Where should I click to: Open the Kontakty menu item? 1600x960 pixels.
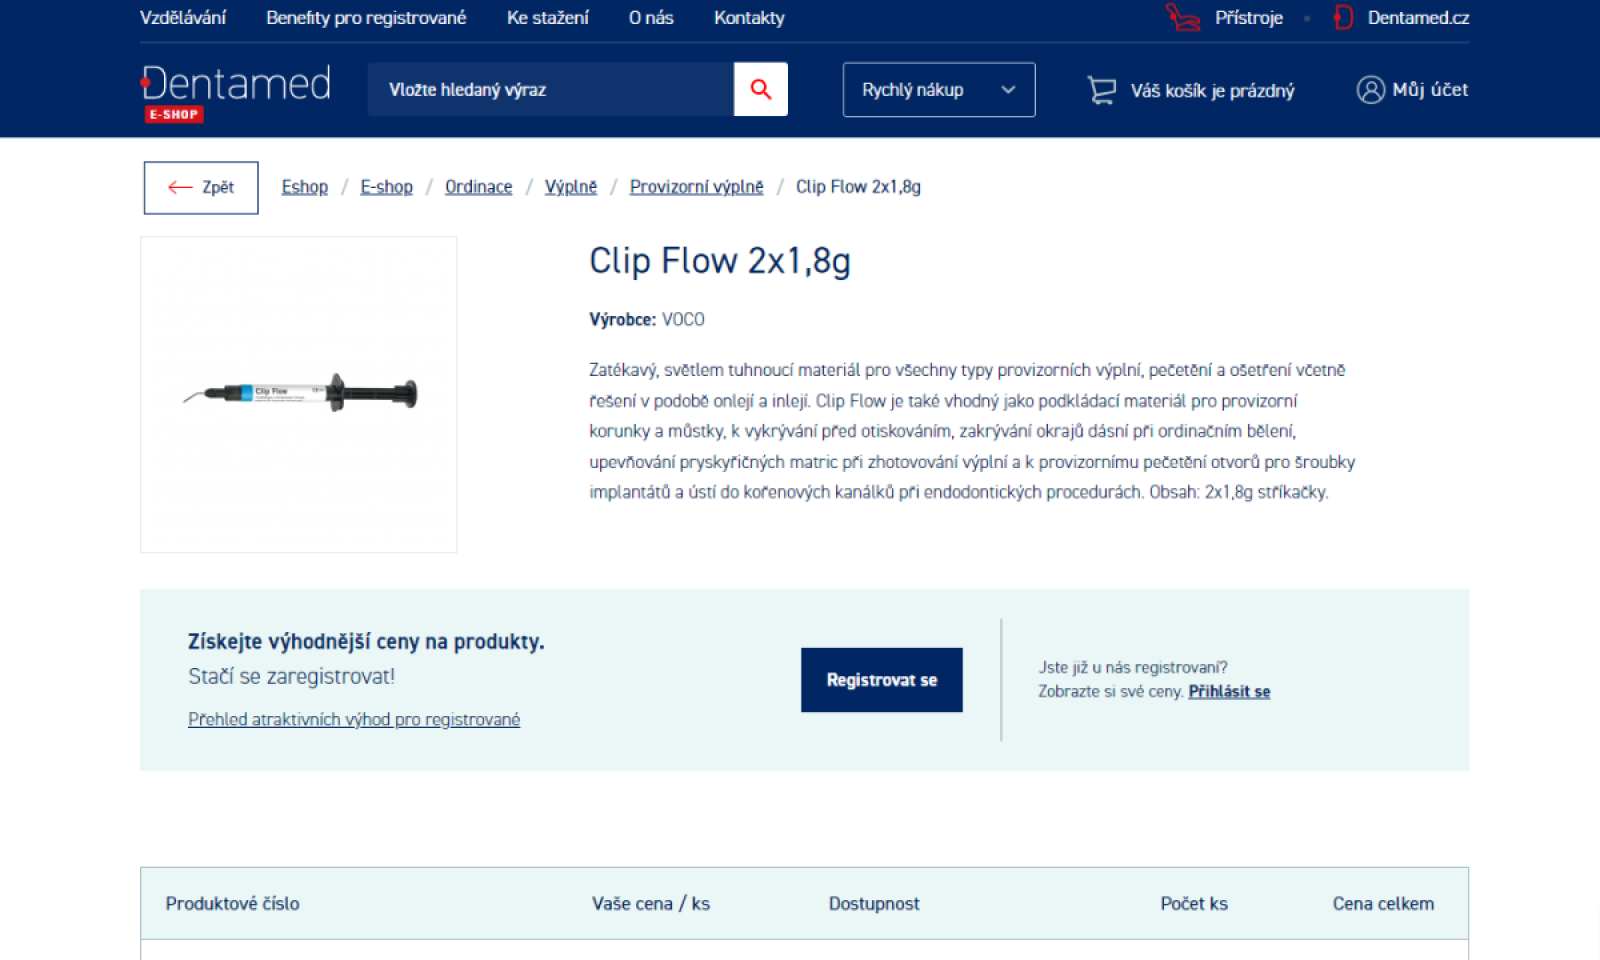(749, 18)
